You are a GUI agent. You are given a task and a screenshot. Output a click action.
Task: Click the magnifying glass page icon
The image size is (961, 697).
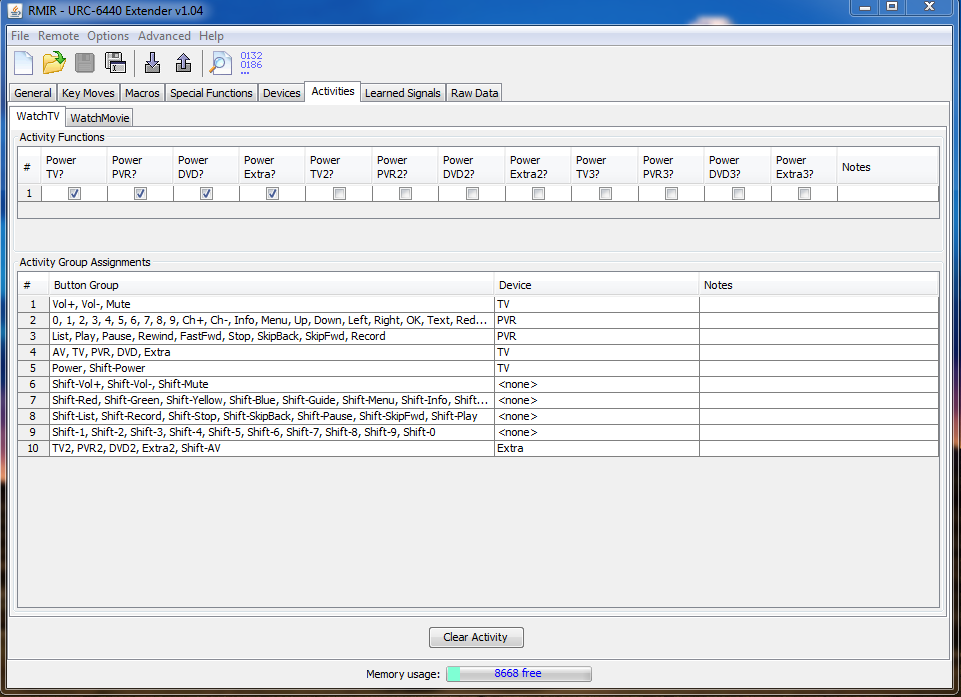pos(218,63)
